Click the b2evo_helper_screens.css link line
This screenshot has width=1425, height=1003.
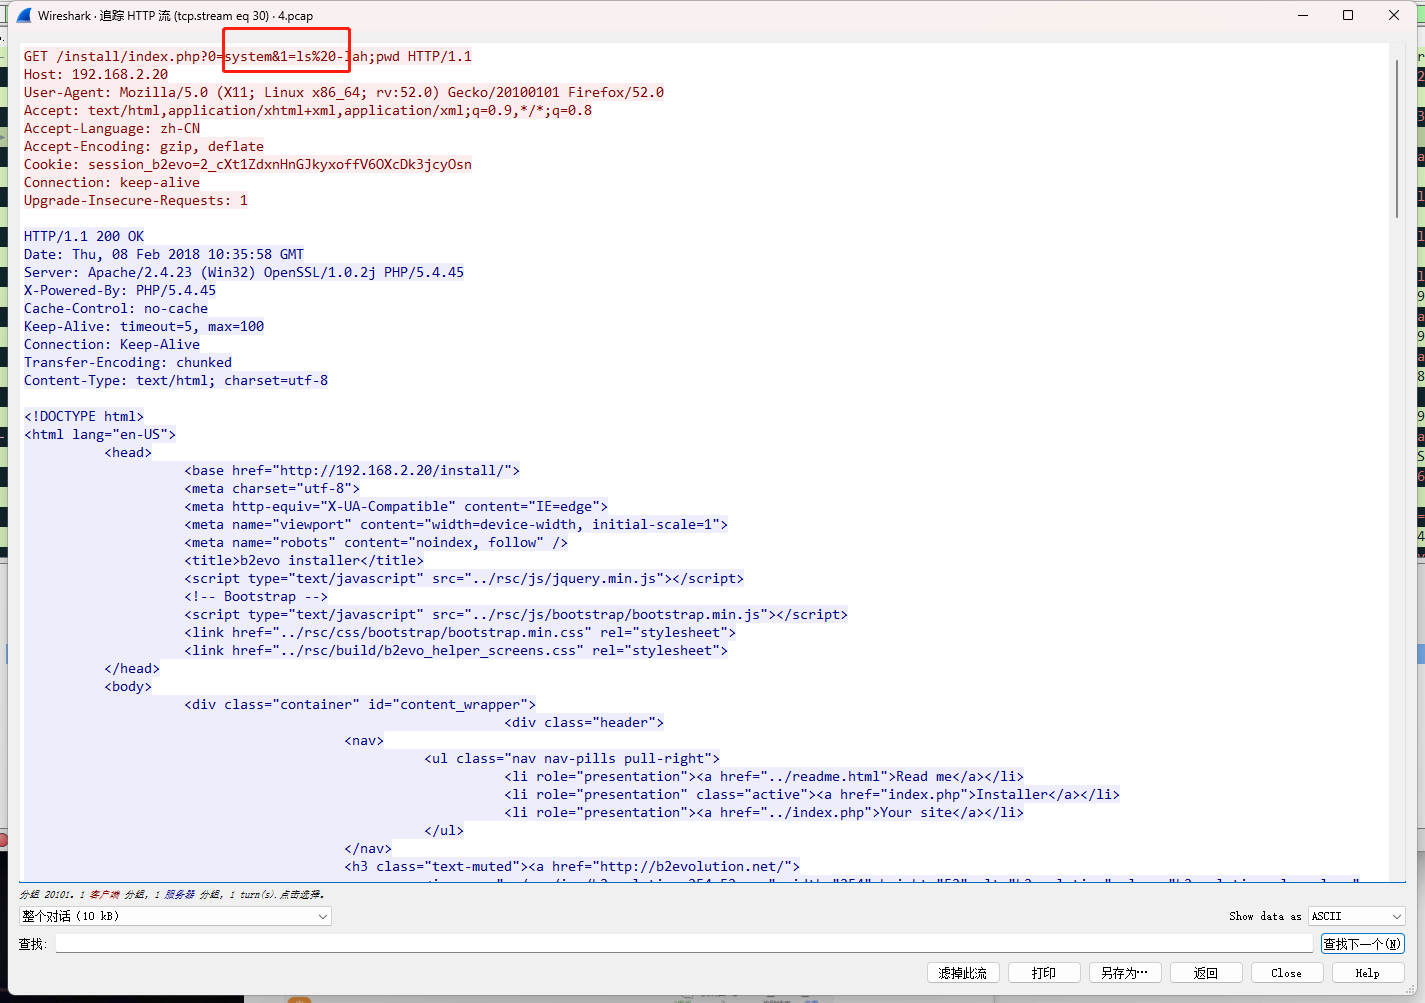(456, 650)
